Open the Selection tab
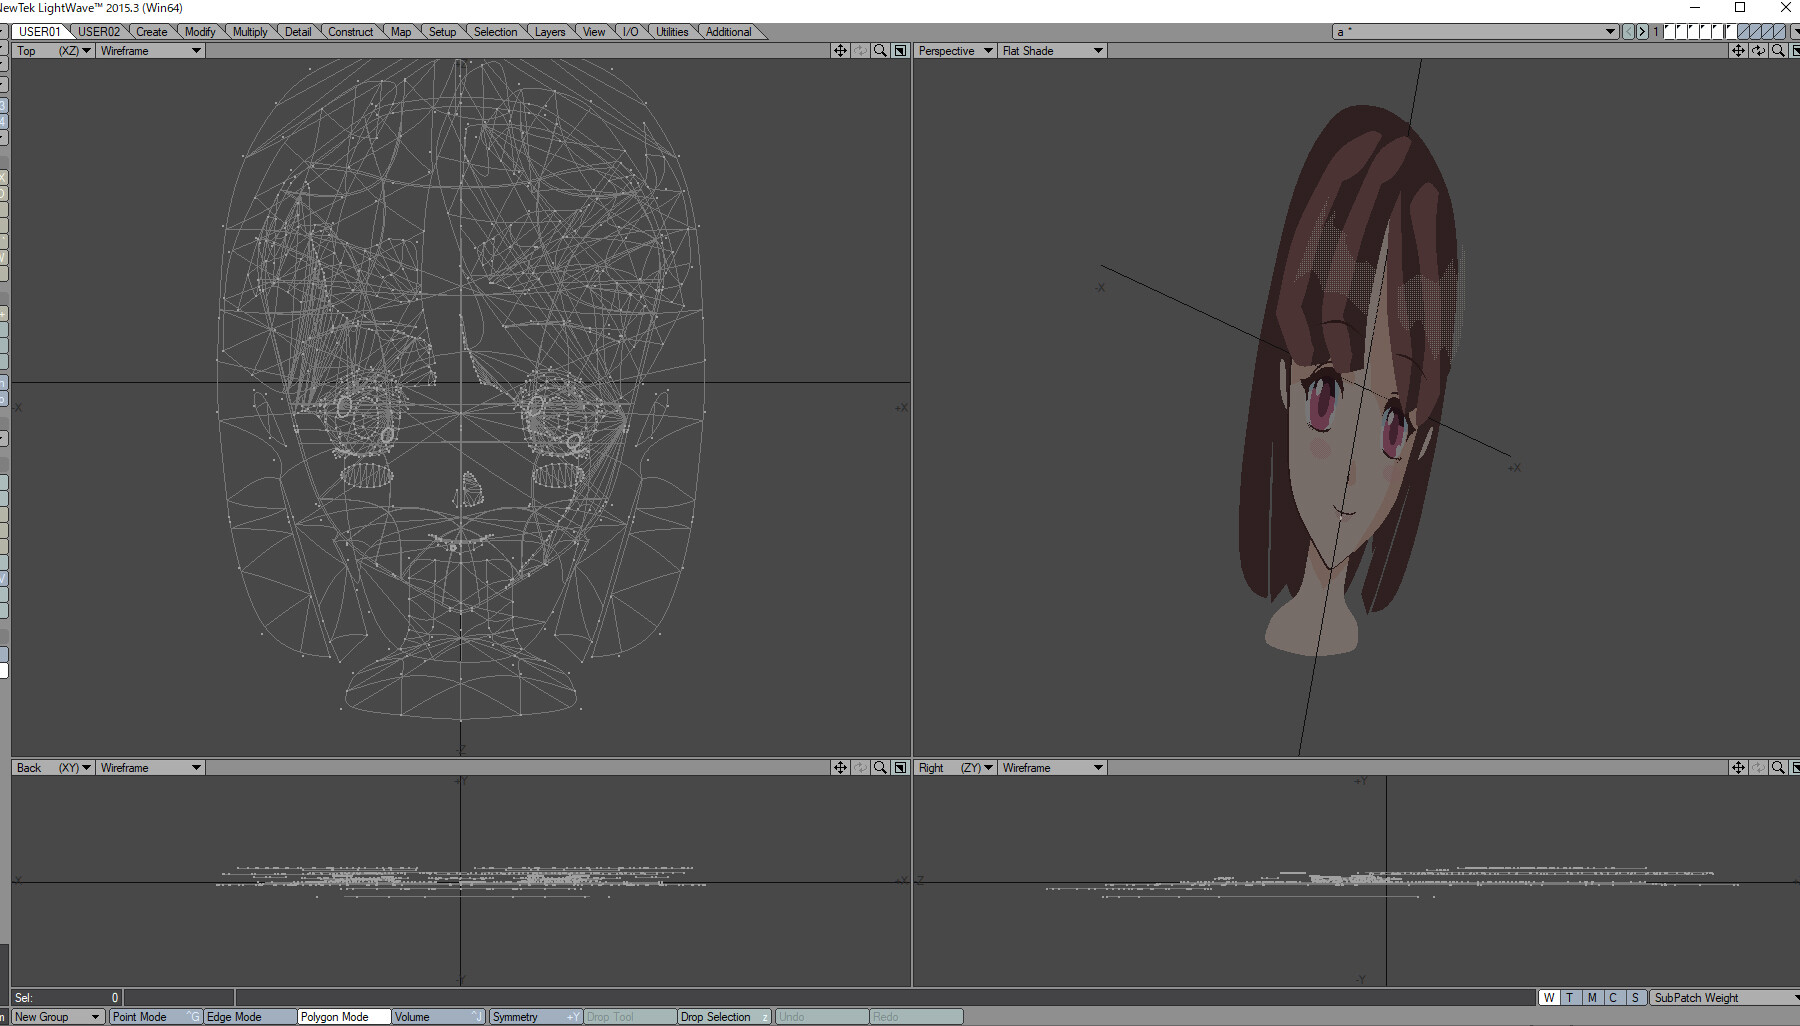The width and height of the screenshot is (1800, 1026). coord(495,32)
